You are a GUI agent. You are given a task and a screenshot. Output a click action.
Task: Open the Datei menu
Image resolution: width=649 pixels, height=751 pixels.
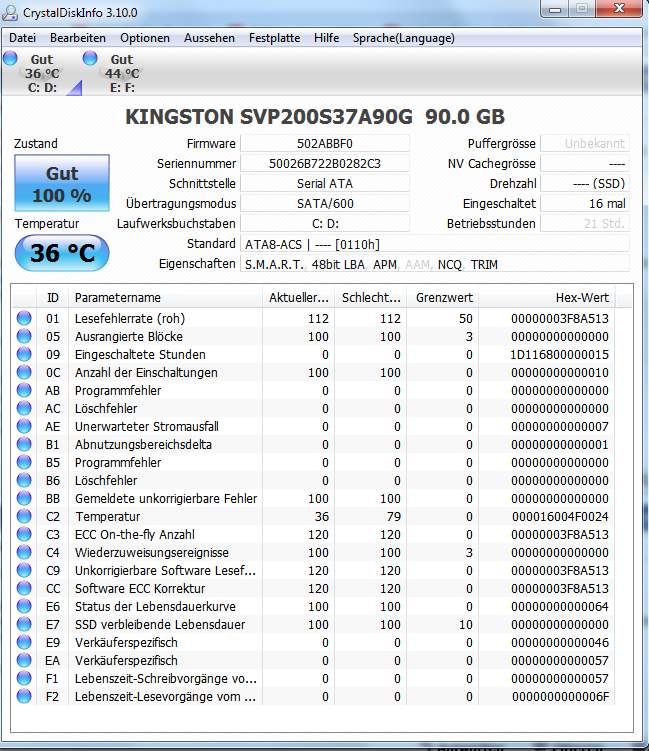[23, 38]
